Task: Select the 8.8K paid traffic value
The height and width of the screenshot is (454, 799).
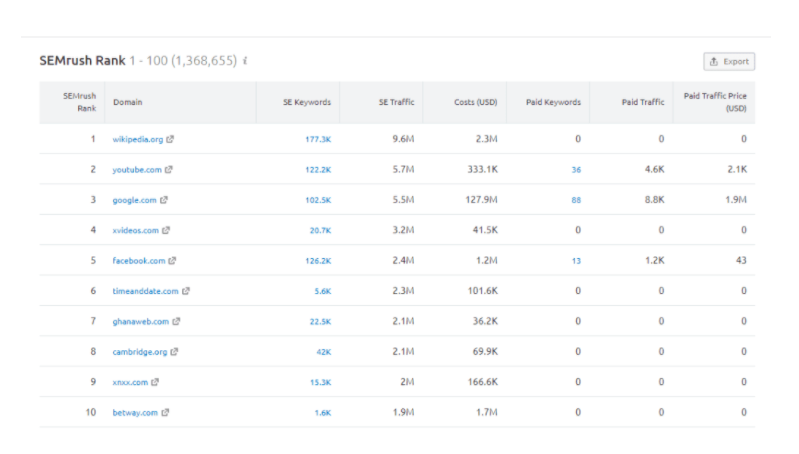Action: pyautogui.click(x=654, y=200)
